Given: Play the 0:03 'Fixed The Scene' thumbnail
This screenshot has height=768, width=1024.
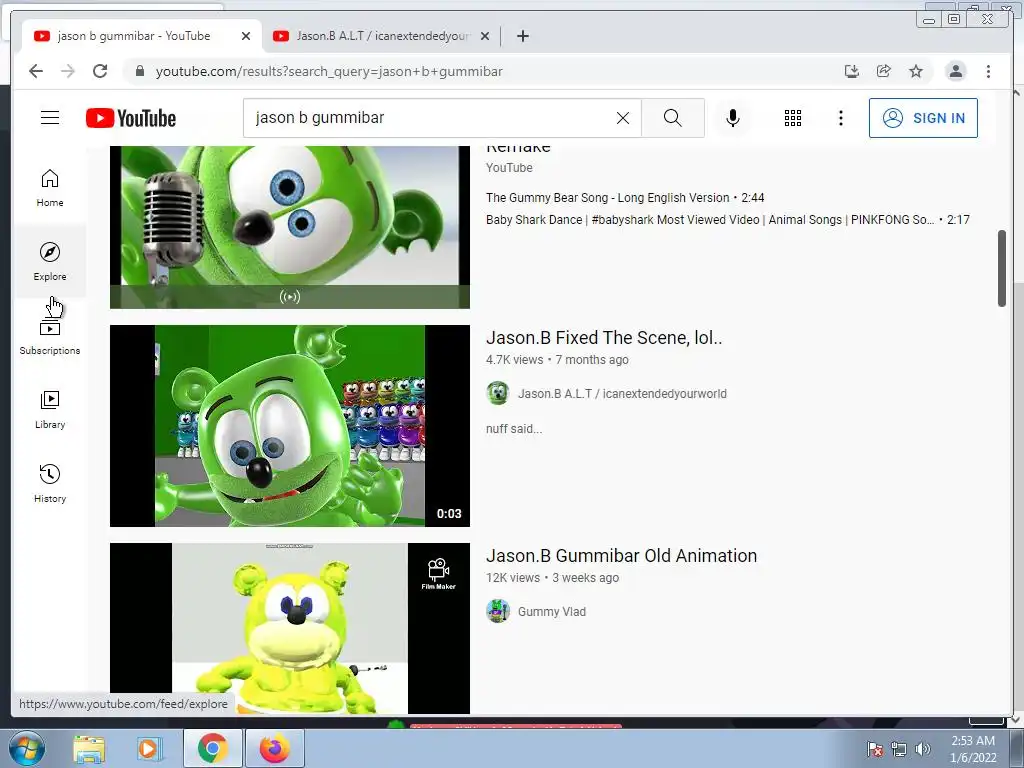Looking at the screenshot, I should tap(289, 426).
